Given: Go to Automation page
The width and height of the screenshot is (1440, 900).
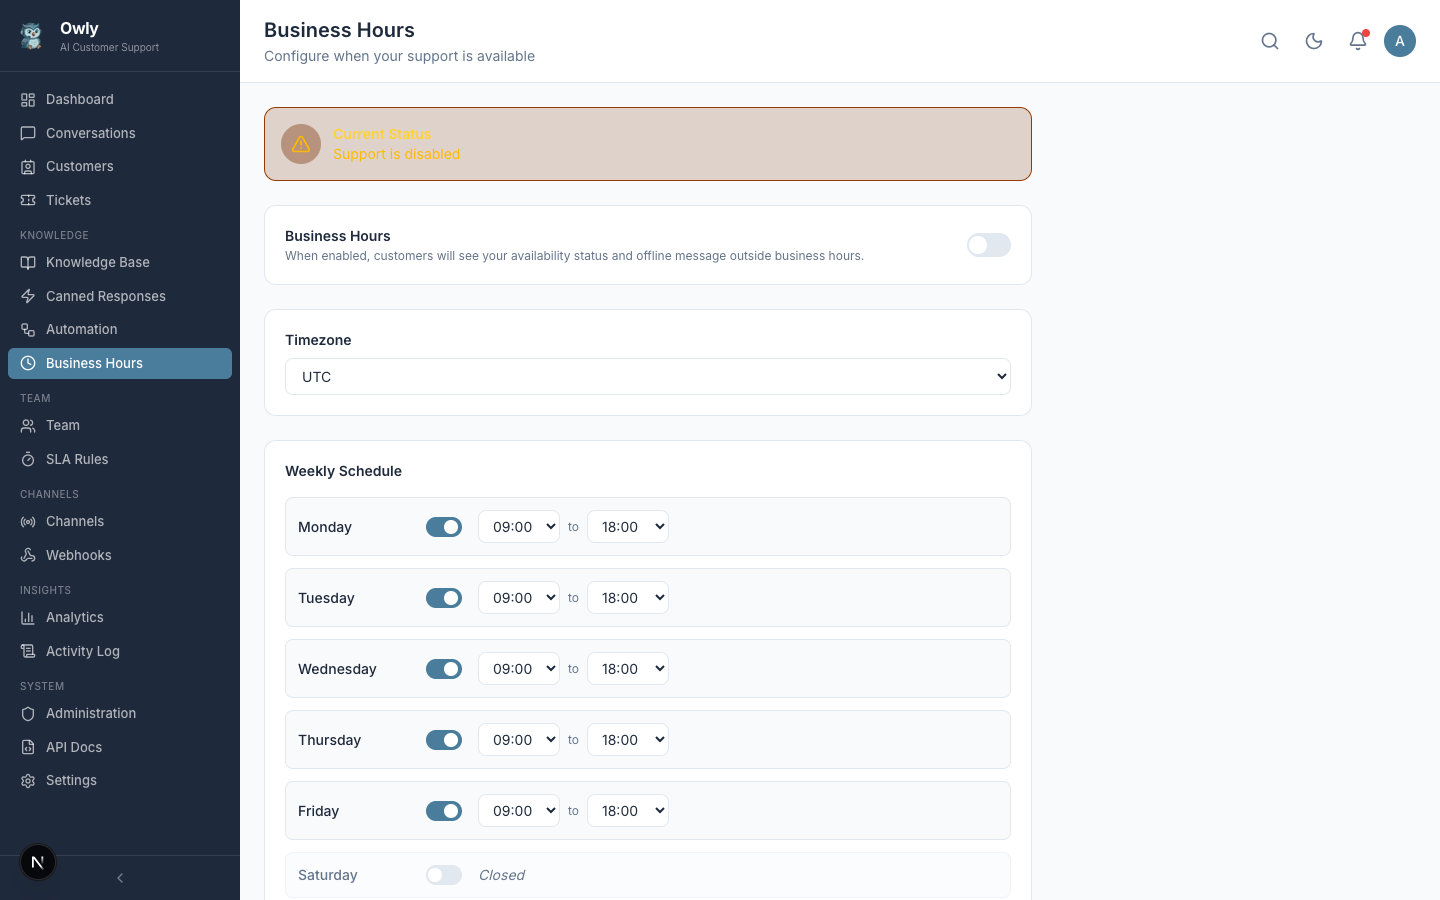Looking at the screenshot, I should (x=120, y=330).
